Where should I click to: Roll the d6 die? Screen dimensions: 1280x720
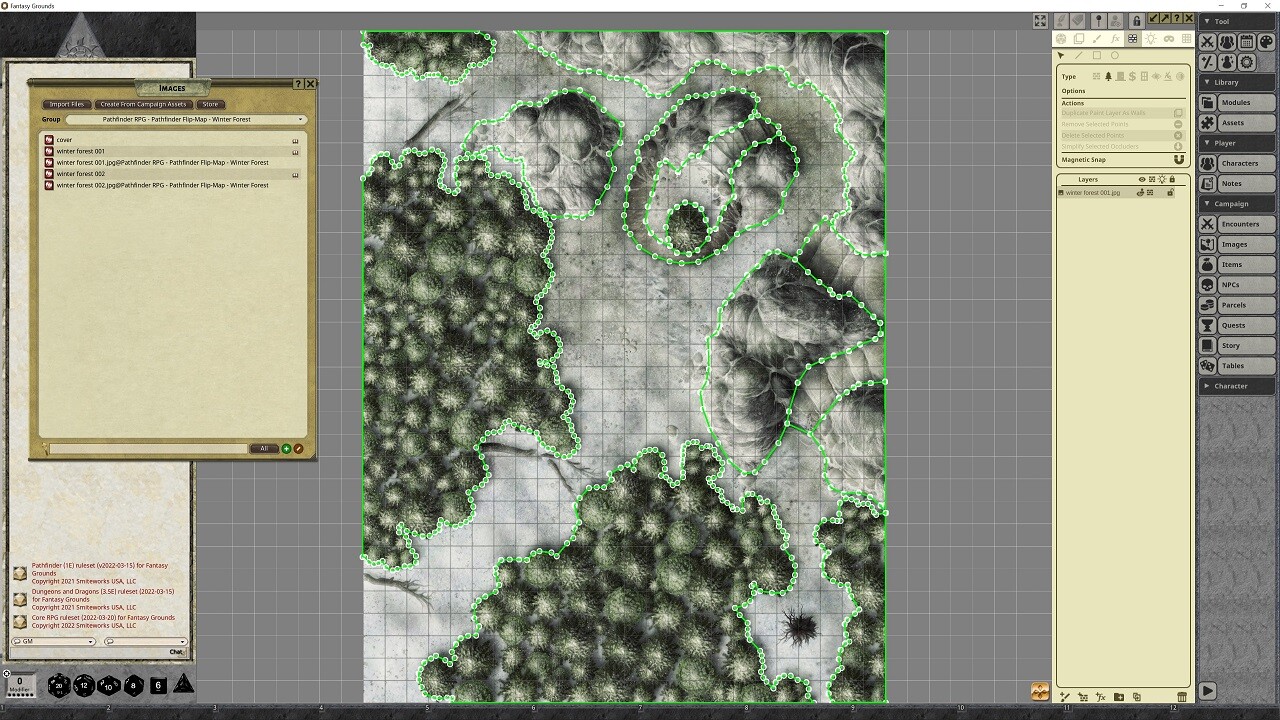(x=158, y=685)
